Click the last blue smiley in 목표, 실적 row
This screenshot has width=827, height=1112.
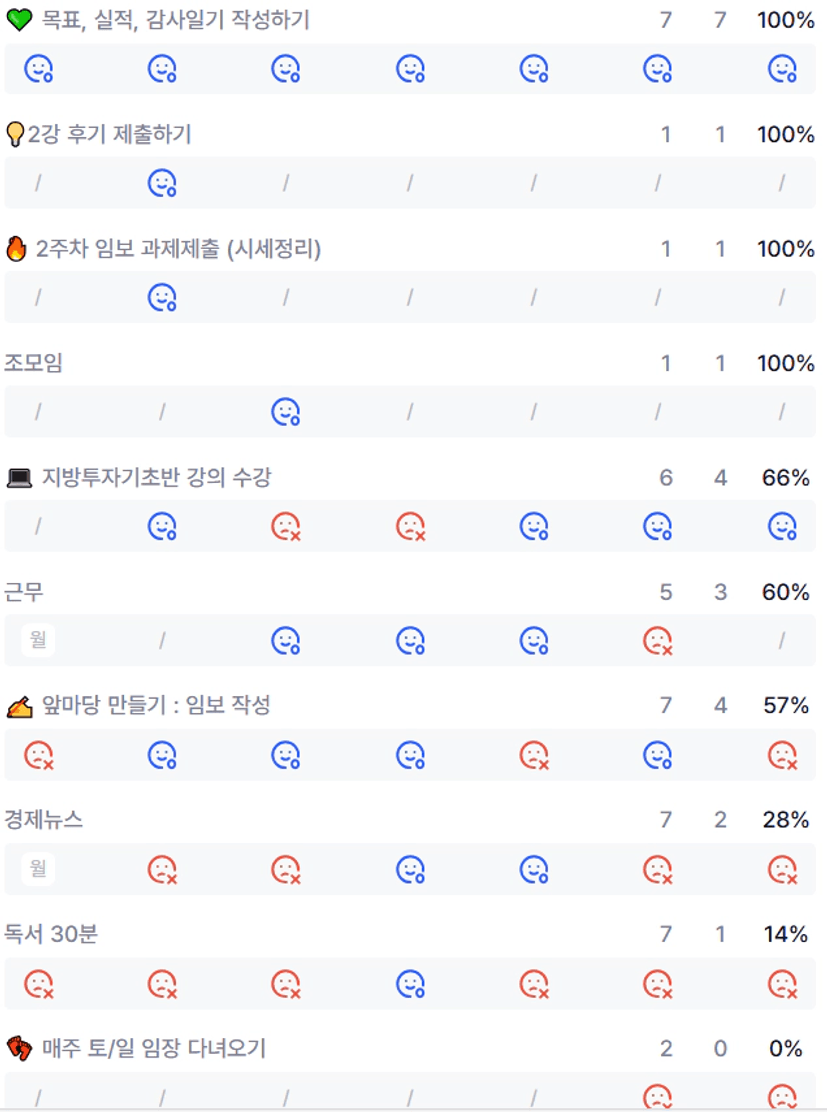(x=782, y=69)
